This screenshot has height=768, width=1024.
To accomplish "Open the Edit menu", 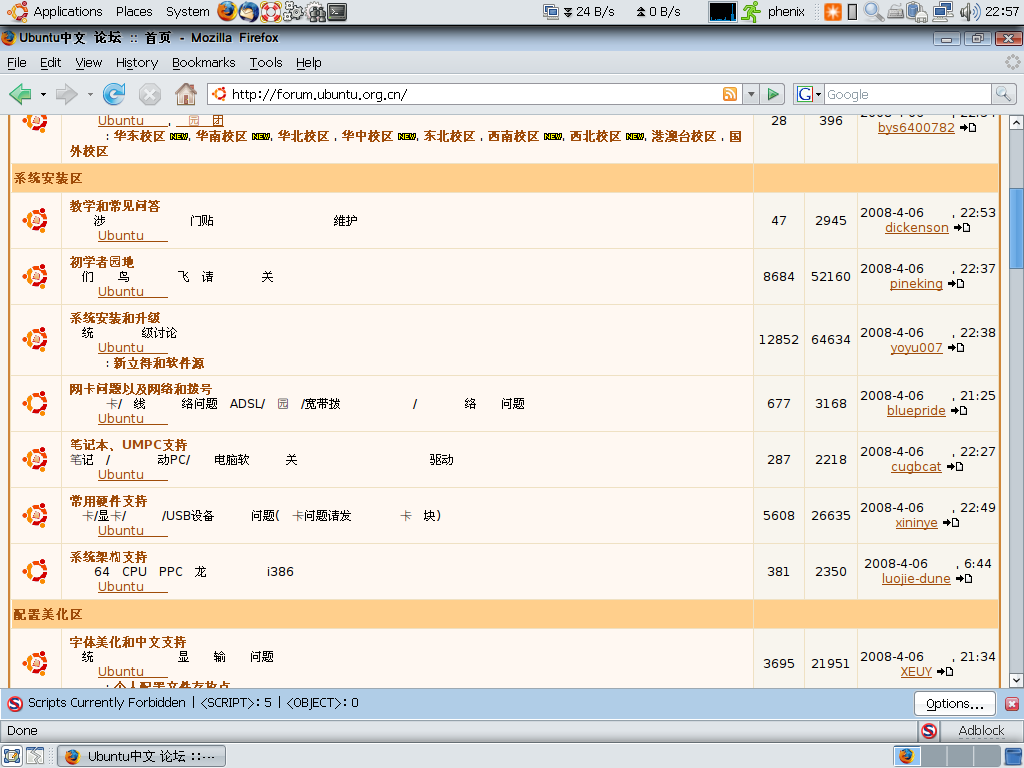I will point(50,63).
